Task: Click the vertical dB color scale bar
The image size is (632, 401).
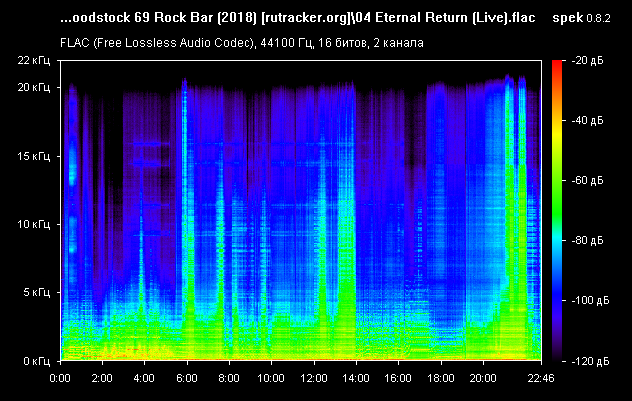Action: [x=557, y=210]
